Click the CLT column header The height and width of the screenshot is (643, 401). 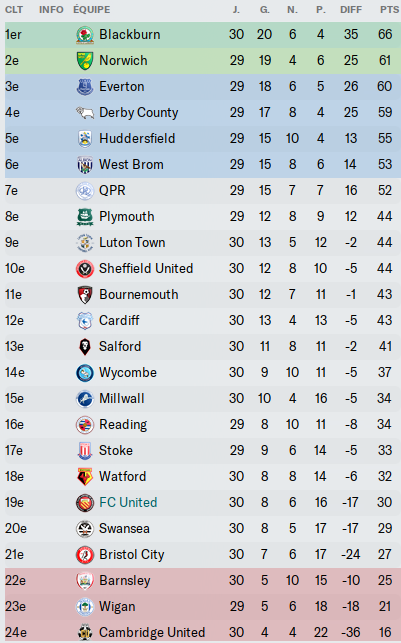coord(14,9)
